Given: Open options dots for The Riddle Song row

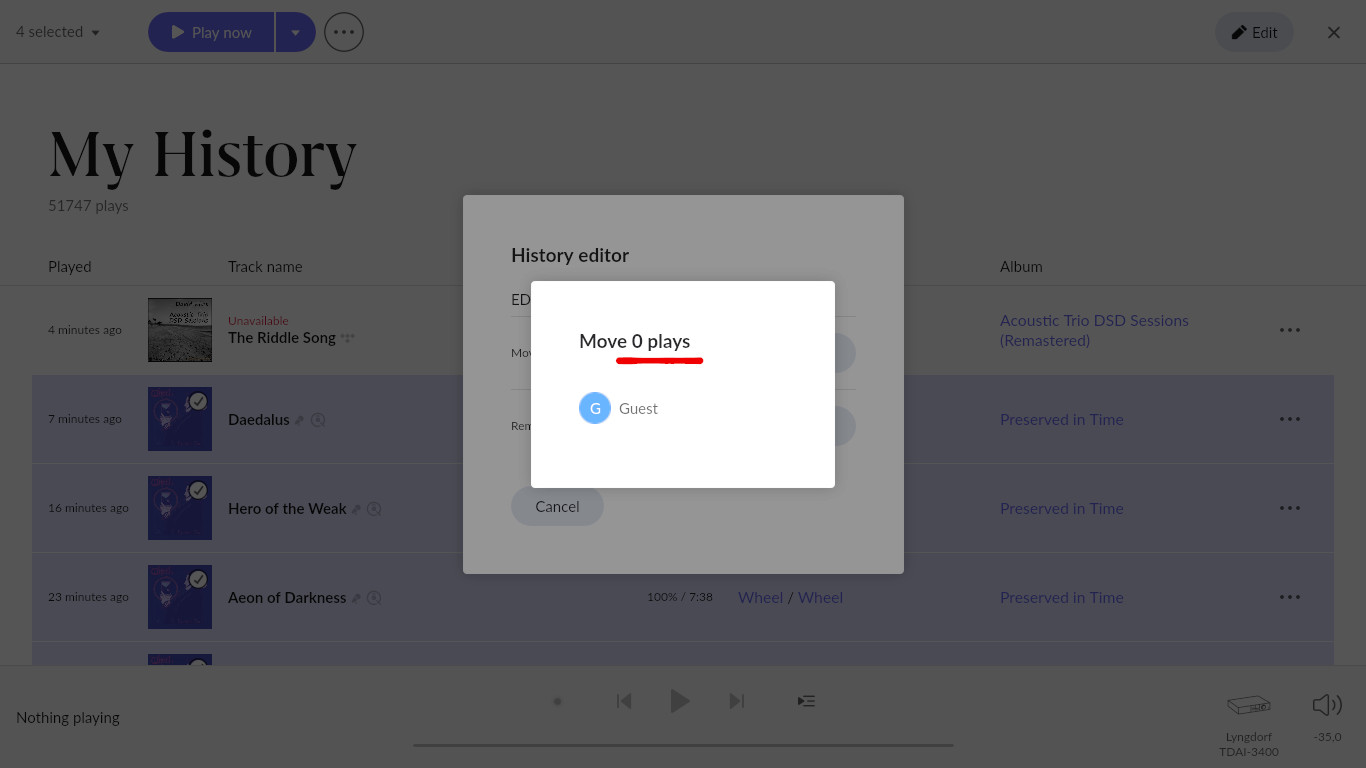Looking at the screenshot, I should 1290,330.
